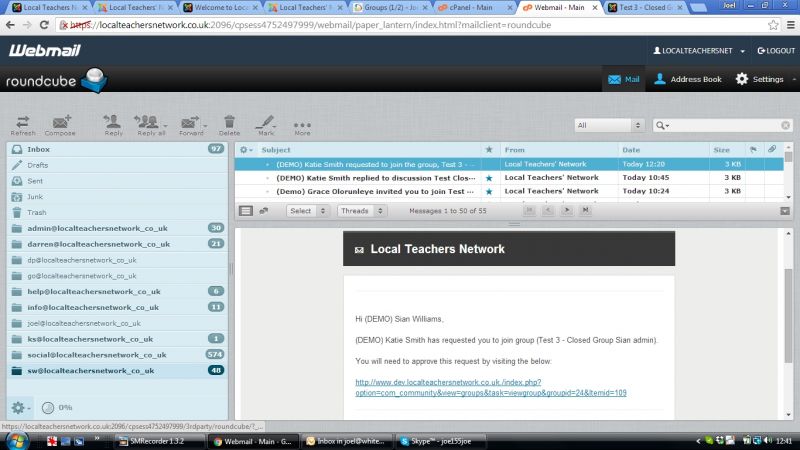Open the list options gear in header
The image size is (800, 450).
pos(245,149)
